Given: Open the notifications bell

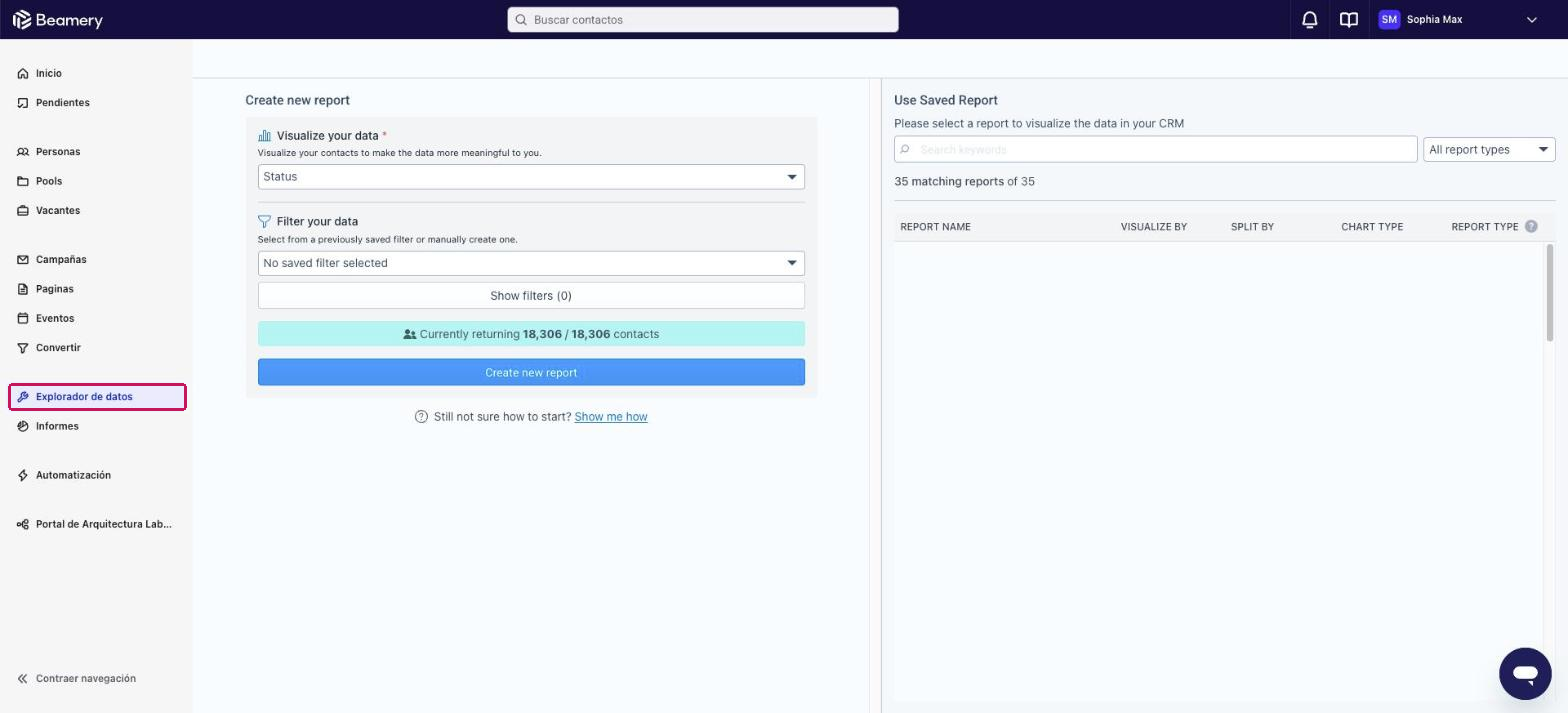Looking at the screenshot, I should [1309, 20].
